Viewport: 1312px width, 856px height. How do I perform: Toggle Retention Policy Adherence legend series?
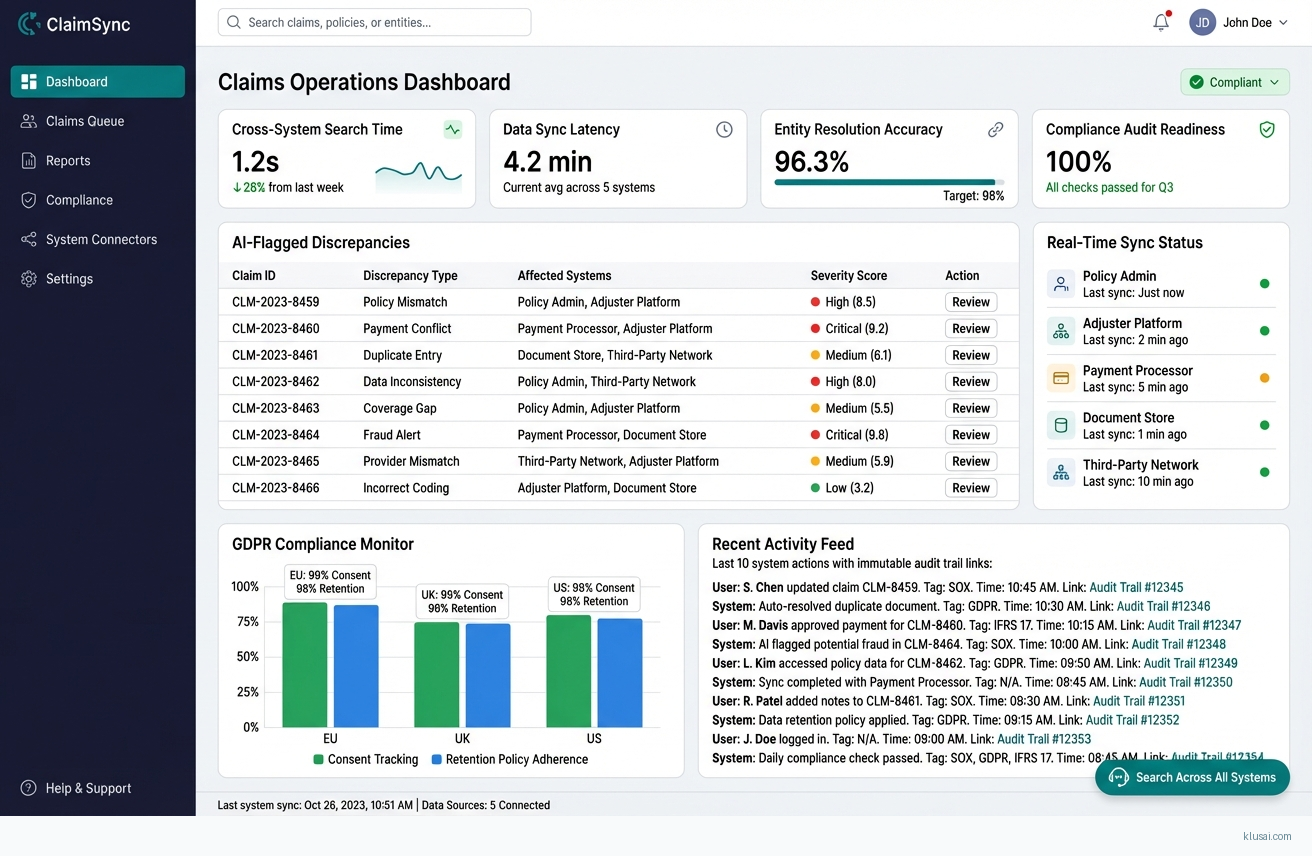tap(509, 759)
